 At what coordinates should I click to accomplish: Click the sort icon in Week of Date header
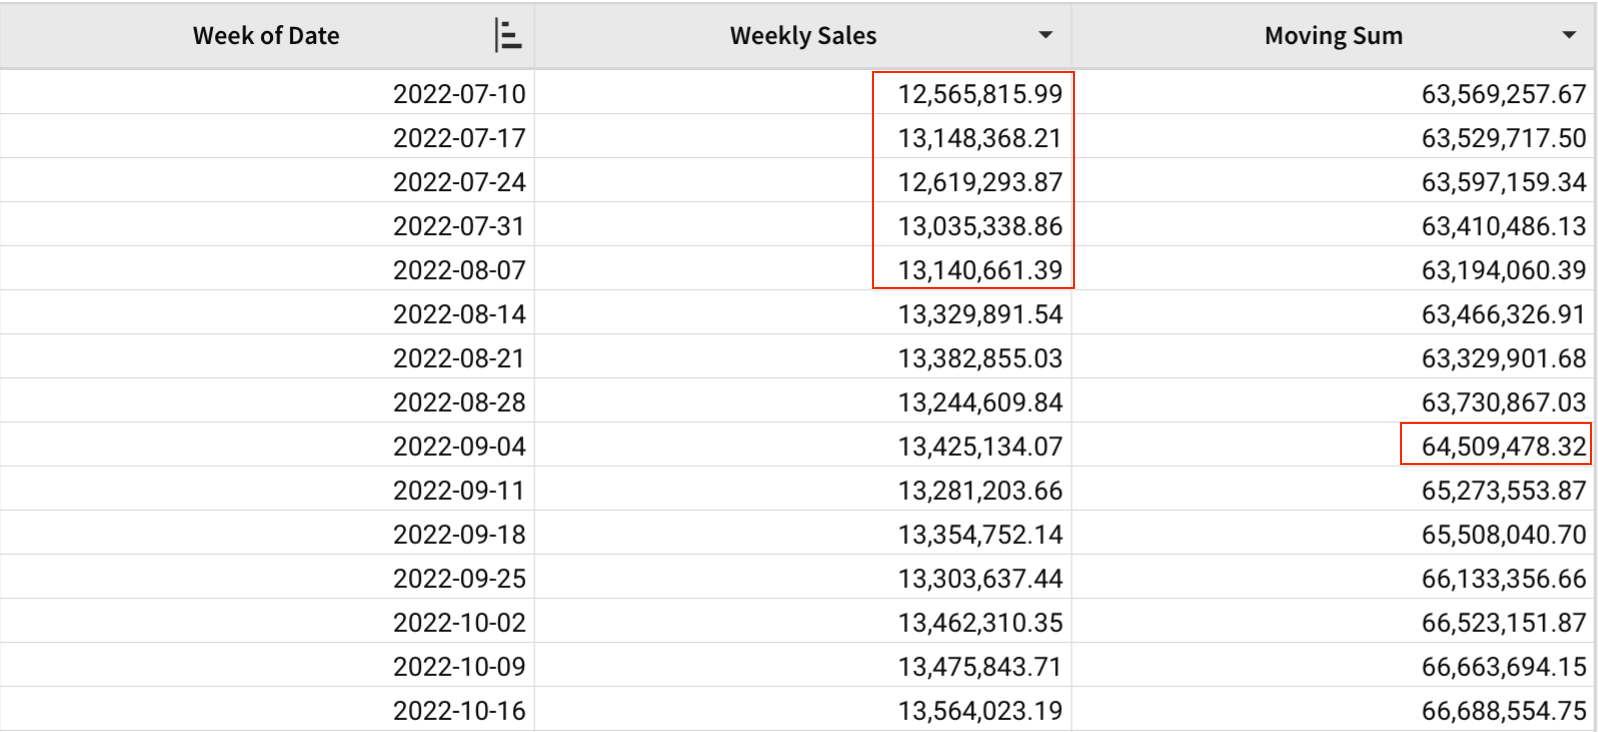click(508, 36)
